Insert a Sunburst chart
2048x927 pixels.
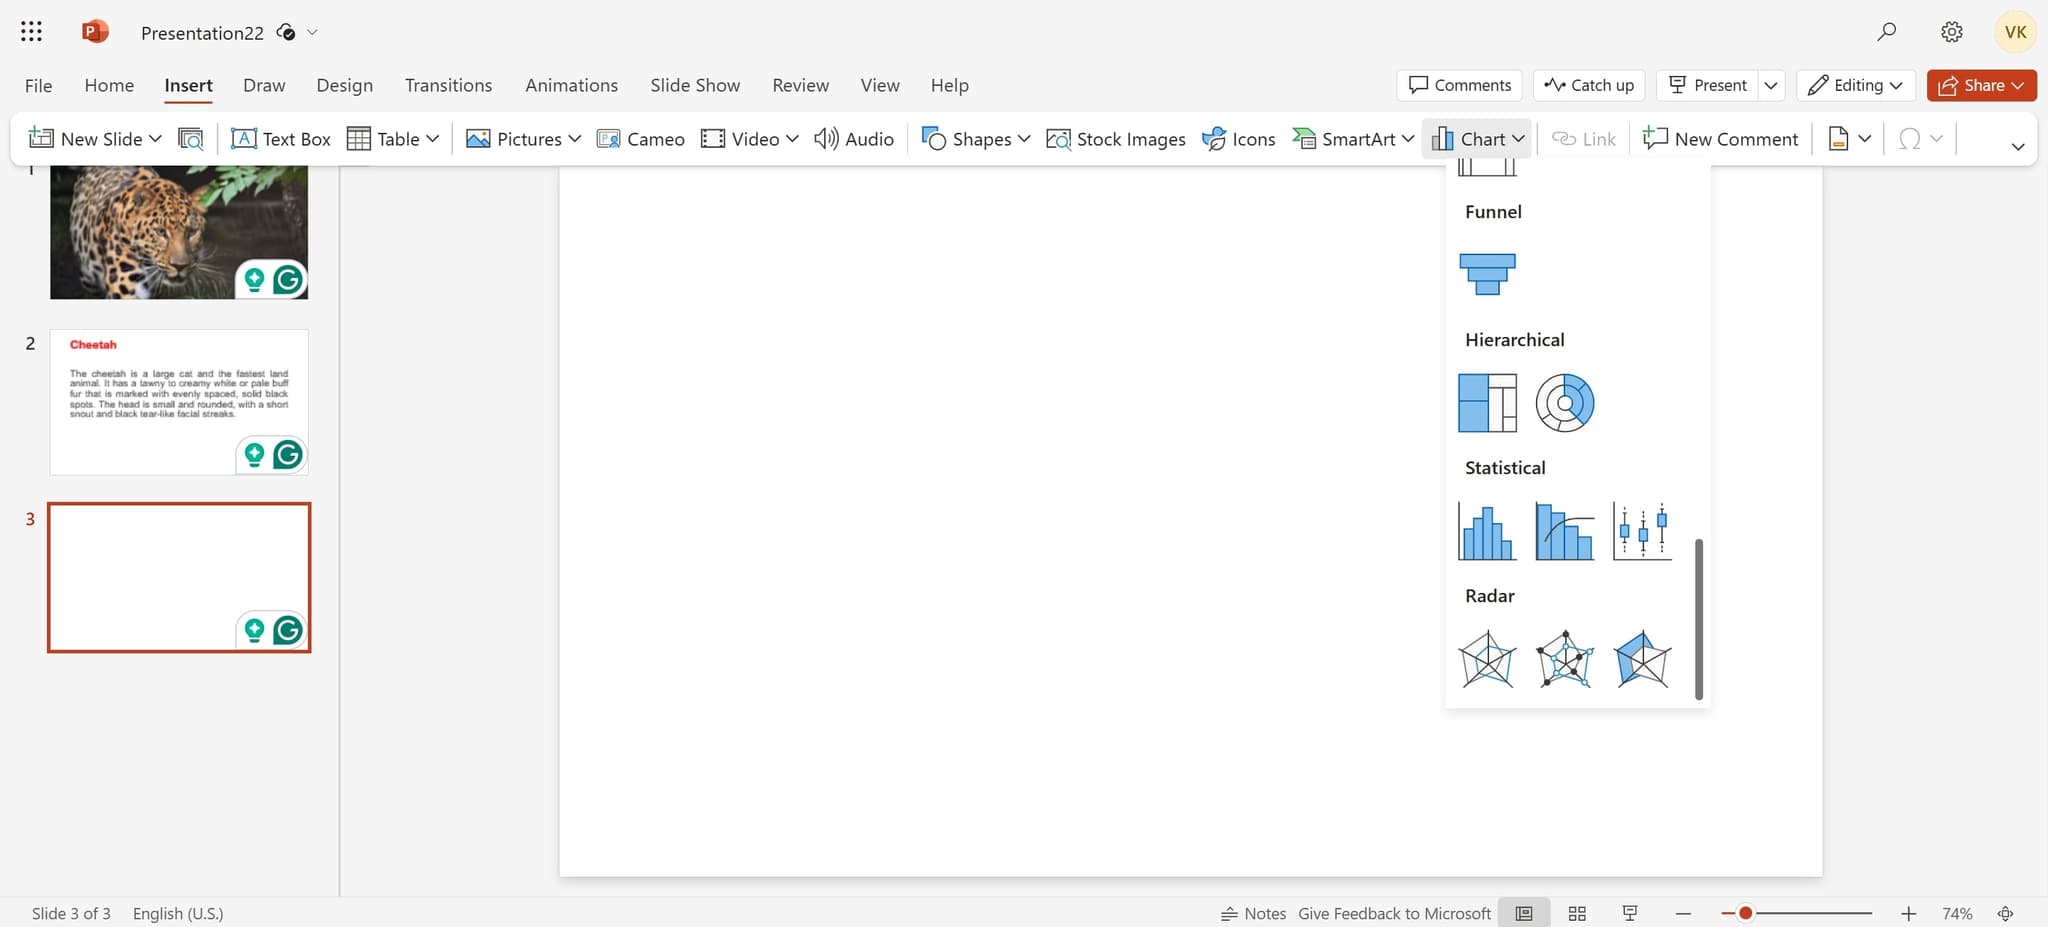coord(1564,402)
